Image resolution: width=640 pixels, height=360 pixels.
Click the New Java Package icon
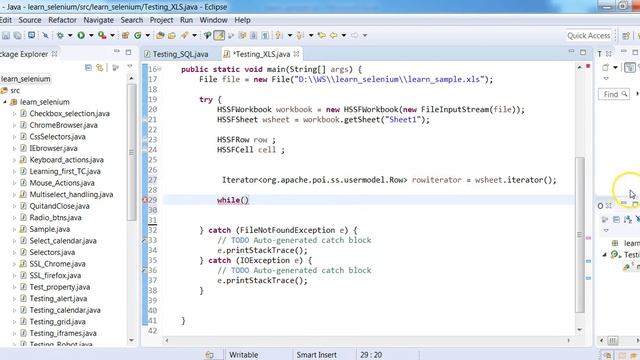coord(125,36)
